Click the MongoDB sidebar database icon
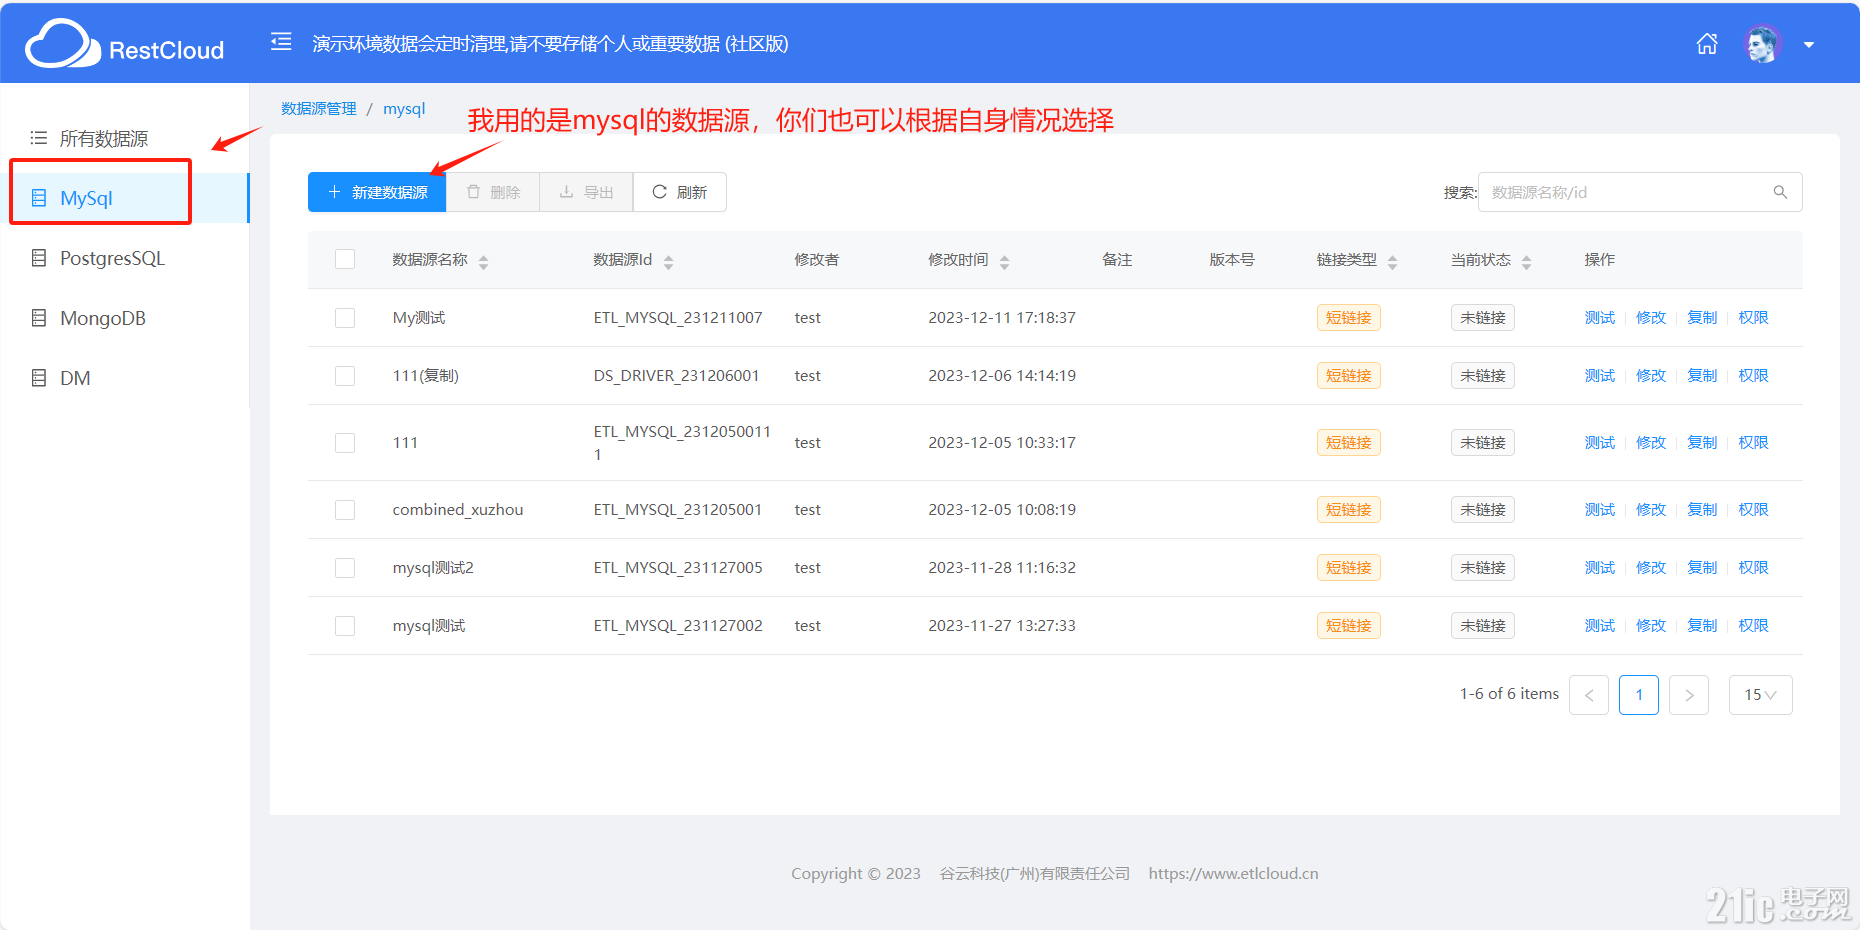The height and width of the screenshot is (930, 1860). pyautogui.click(x=39, y=318)
